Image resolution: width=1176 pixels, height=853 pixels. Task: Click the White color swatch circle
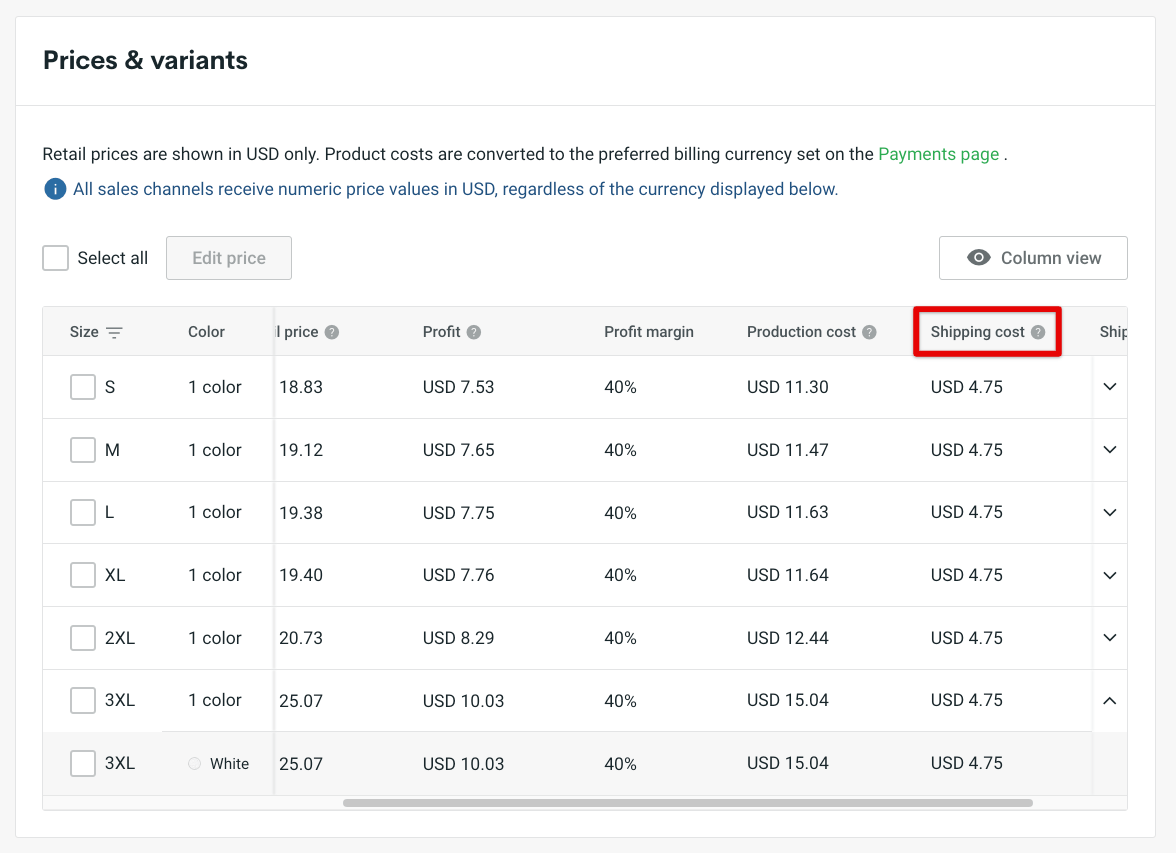click(x=195, y=764)
